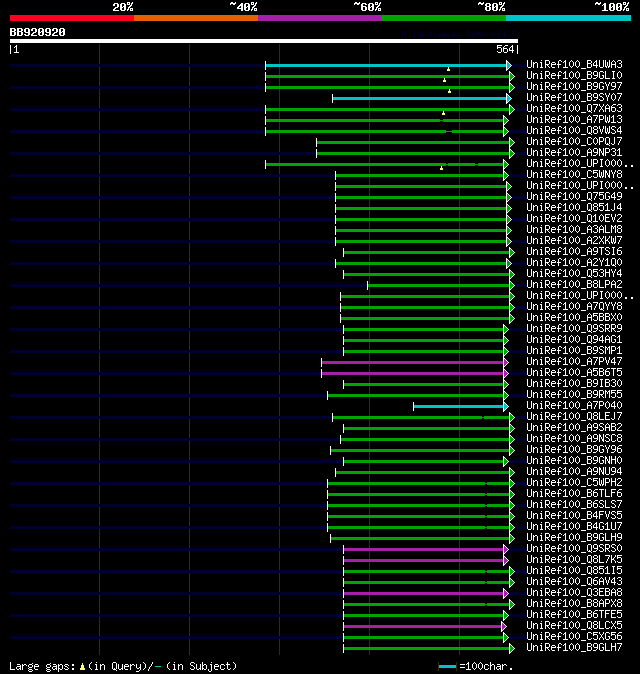Select the UniRef100_C0PQJ7 label
Image resolution: width=640 pixels, height=674 pixels.
pos(574,141)
